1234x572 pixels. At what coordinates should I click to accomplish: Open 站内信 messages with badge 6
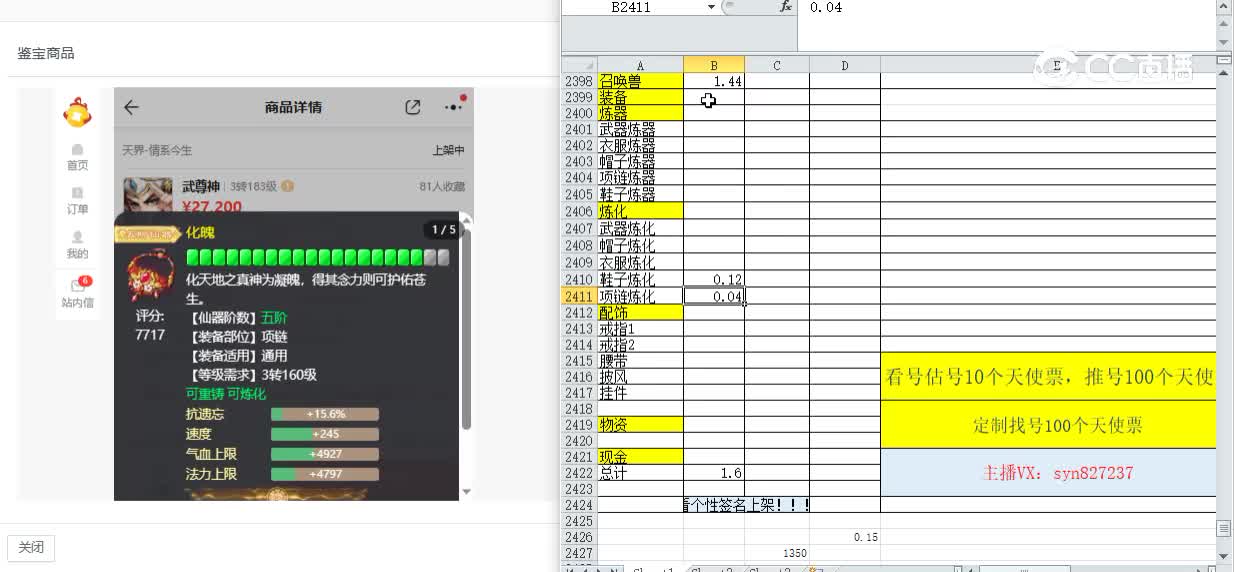(77, 293)
